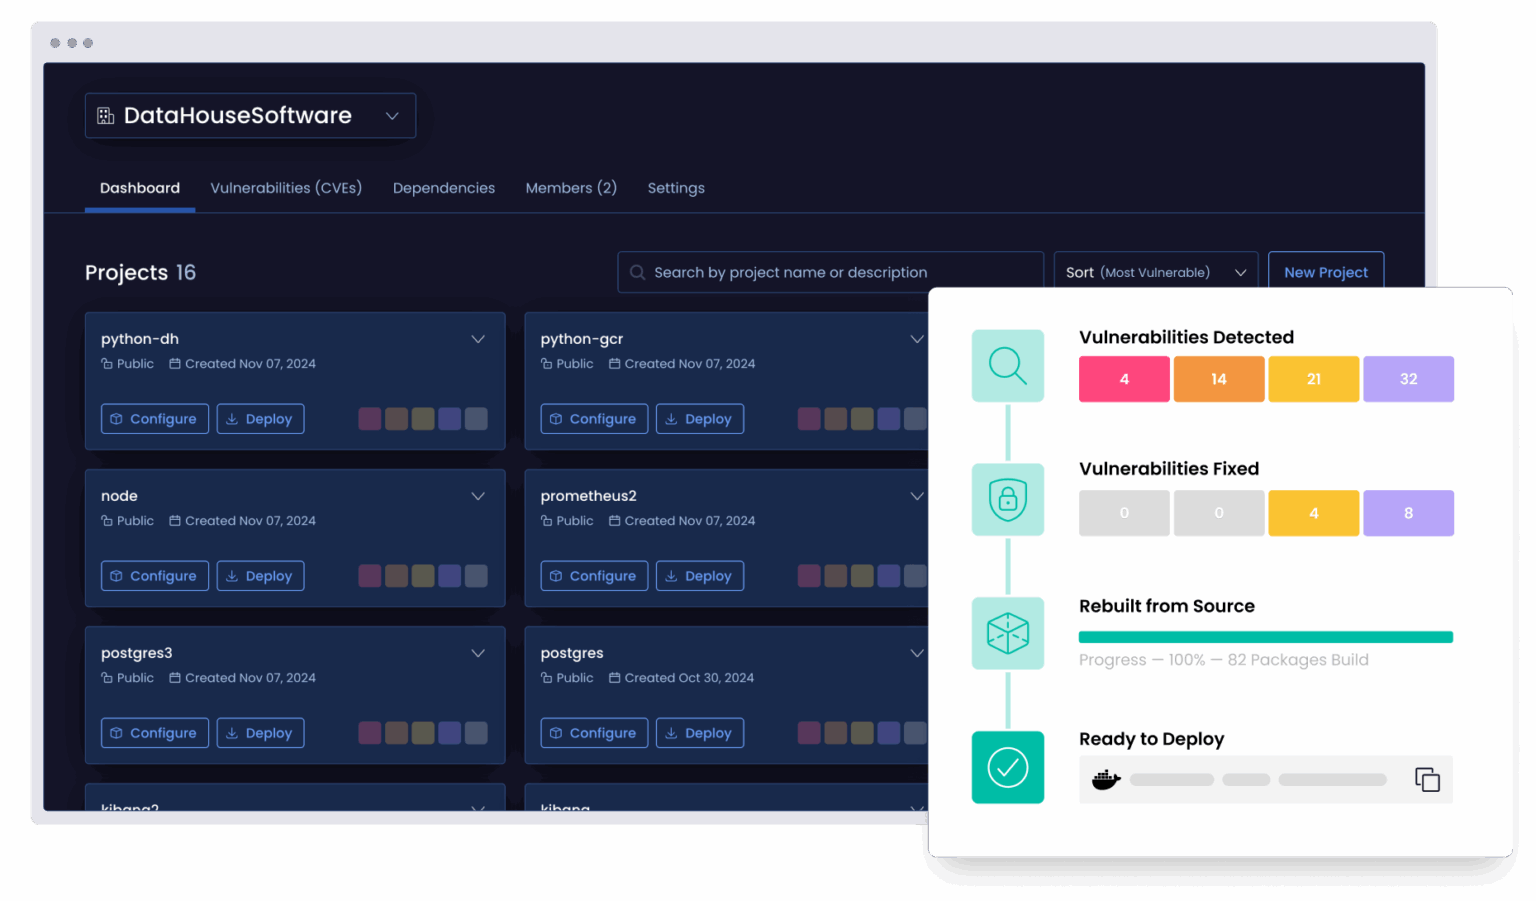This screenshot has height=901, width=1536.
Task: Select the first color swatch on the node card
Action: [x=369, y=575]
